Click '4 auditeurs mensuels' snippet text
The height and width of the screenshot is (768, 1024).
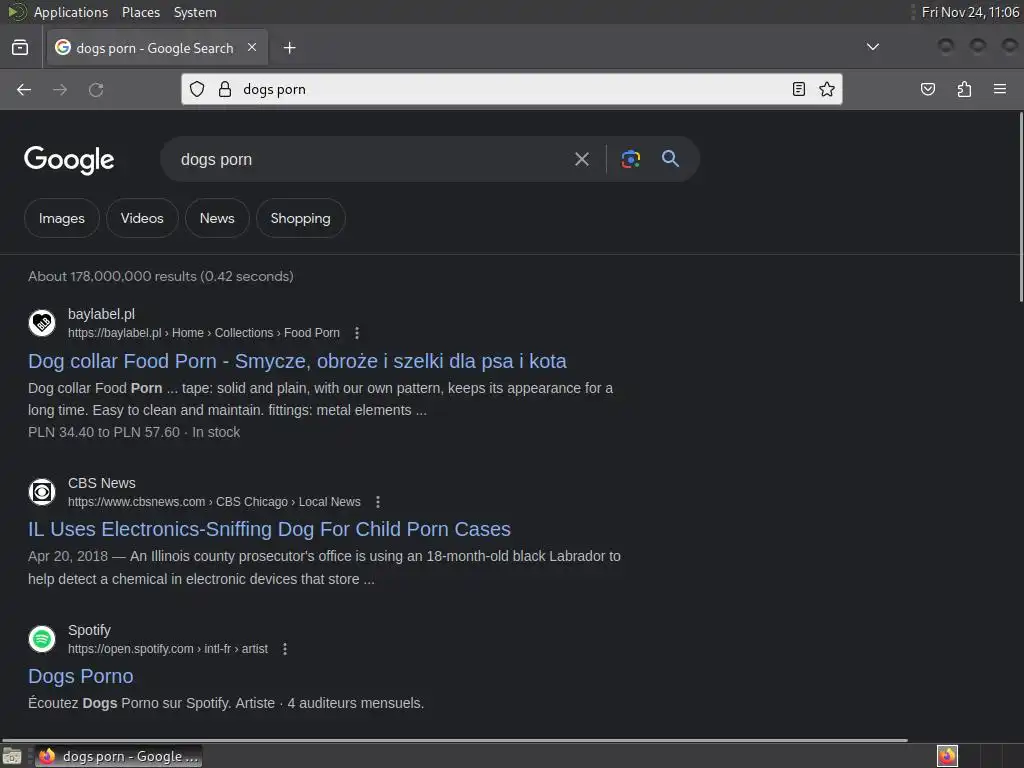point(355,703)
